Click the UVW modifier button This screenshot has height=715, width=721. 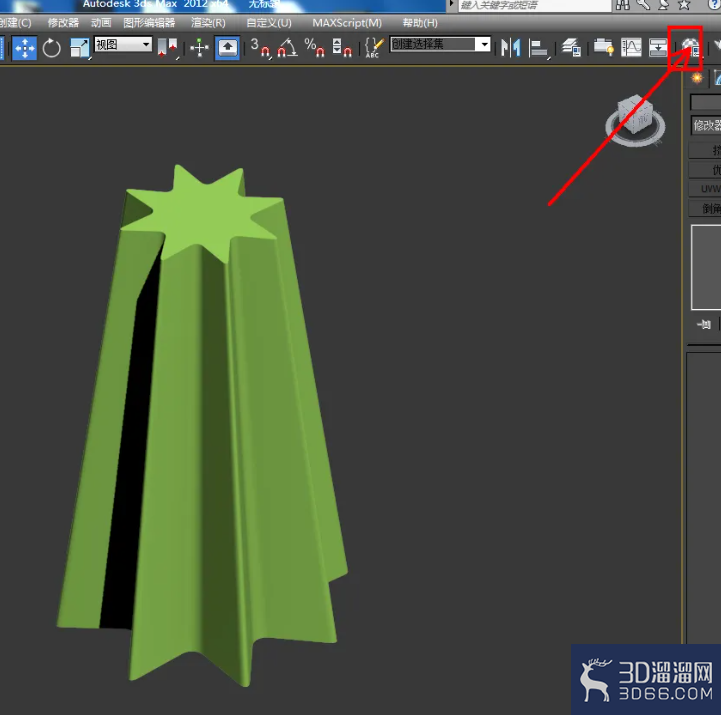[x=705, y=189]
